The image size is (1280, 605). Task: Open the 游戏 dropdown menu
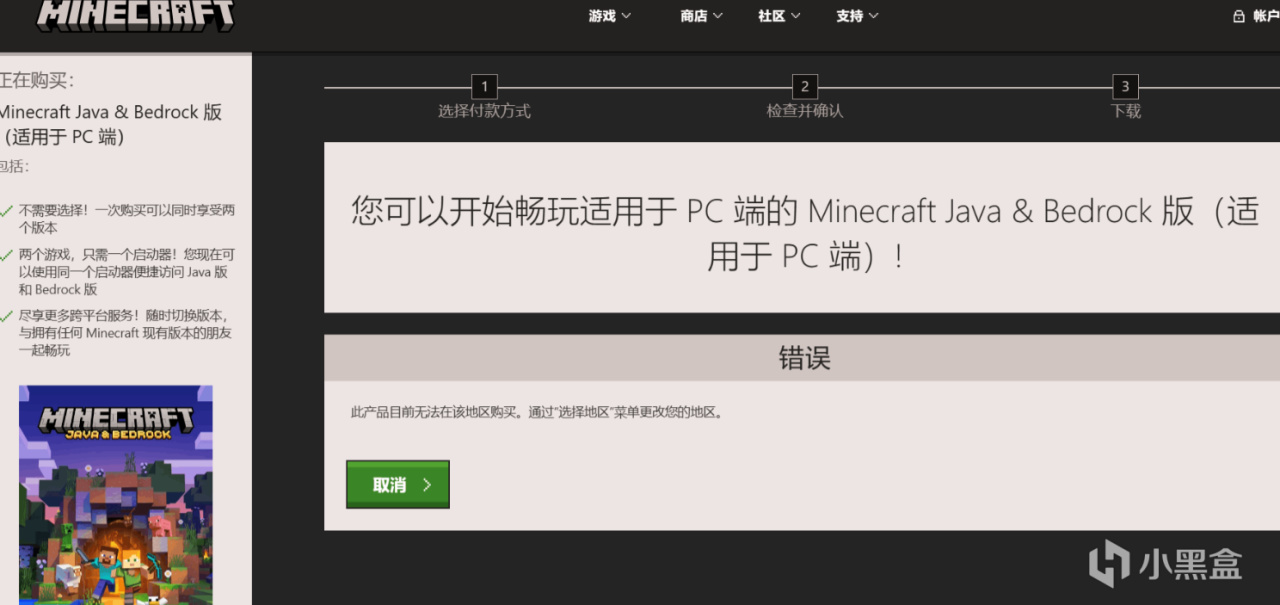[610, 16]
